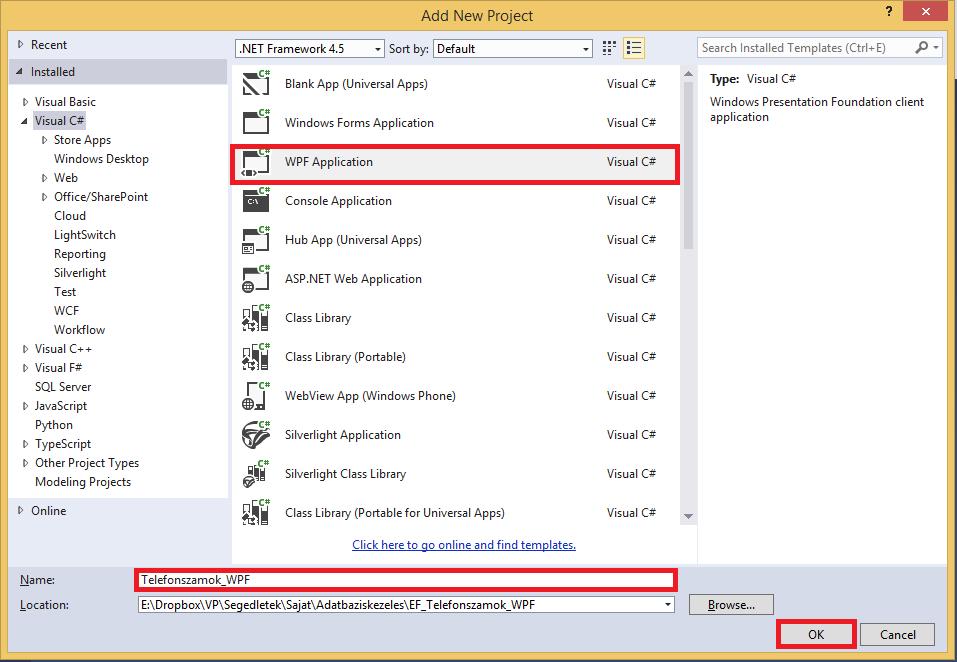Expand the Web tree node
The width and height of the screenshot is (957, 662).
pos(44,178)
